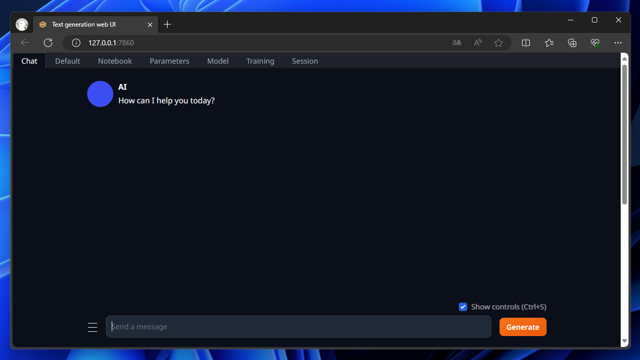Viewport: 640px width, 360px height.
Task: Add page to favorites star icon
Action: pos(498,42)
